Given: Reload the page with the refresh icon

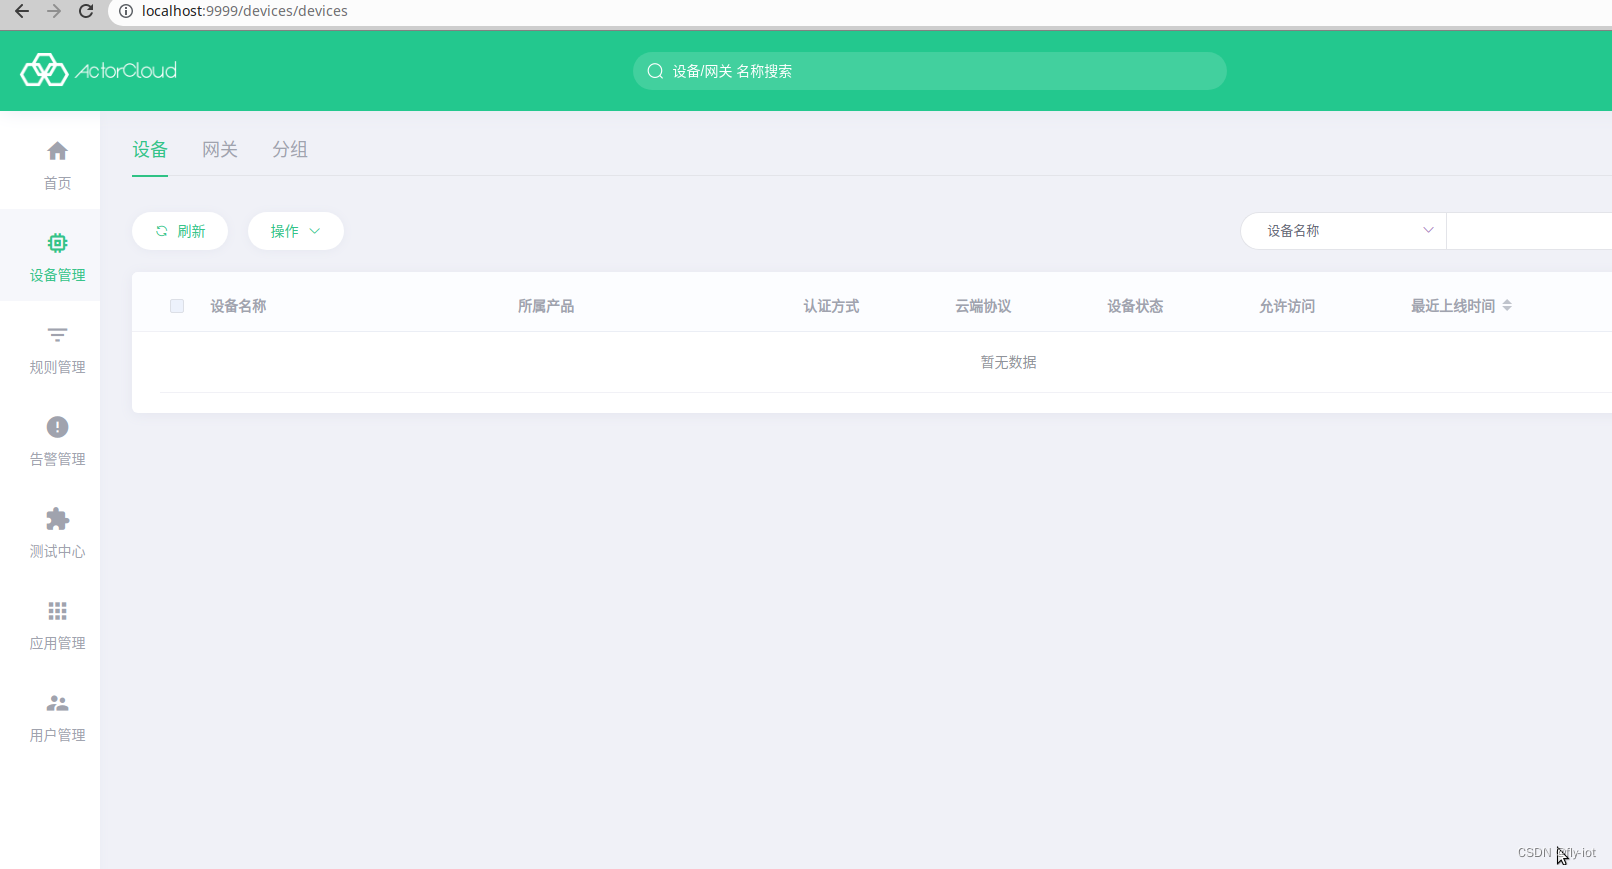Looking at the screenshot, I should click(x=86, y=11).
